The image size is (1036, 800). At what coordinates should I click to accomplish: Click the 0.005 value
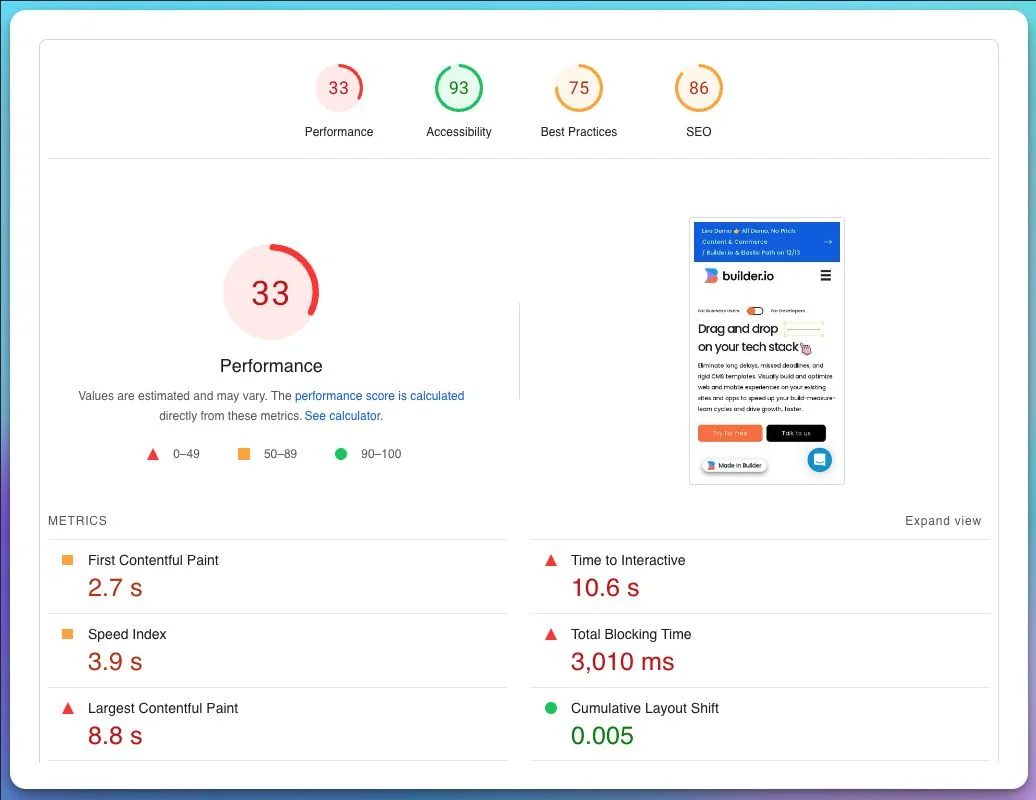pyautogui.click(x=602, y=735)
